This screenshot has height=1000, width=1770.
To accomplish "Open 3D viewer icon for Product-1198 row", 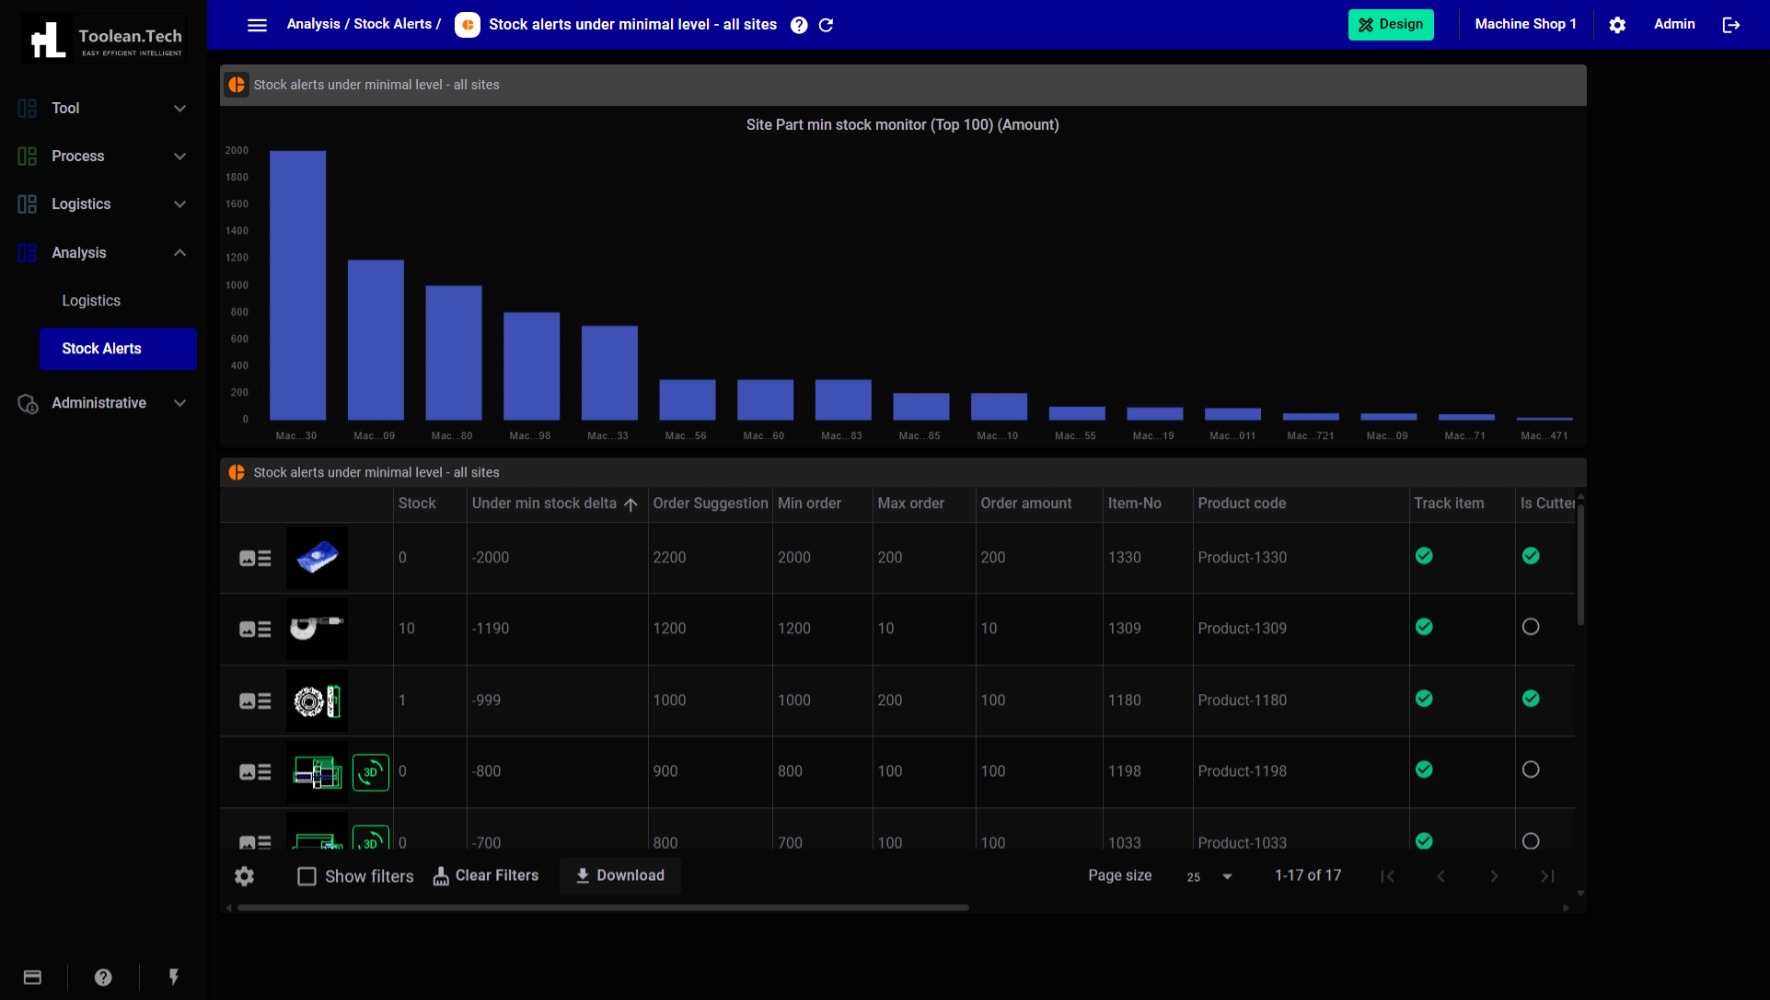I will point(370,772).
